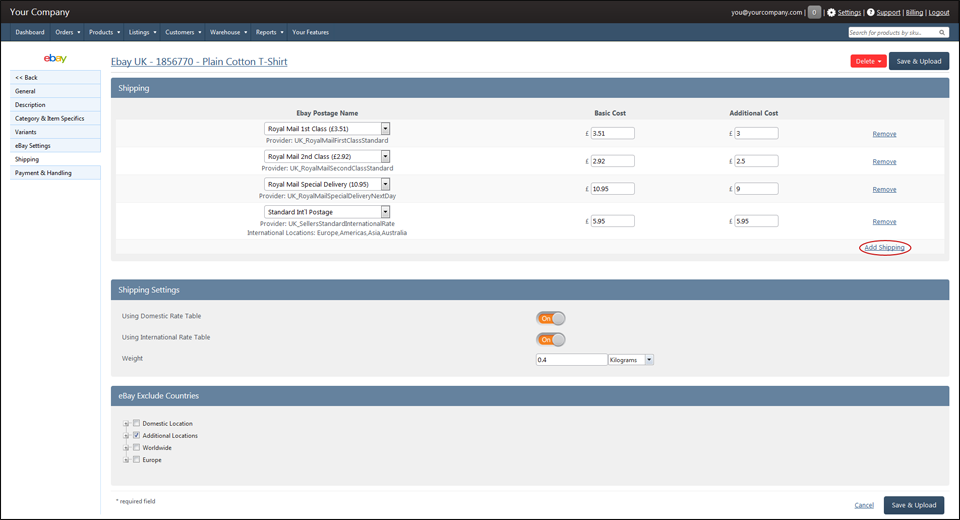Open Ebay UK Plain Cotton T-Shirt title link
The height and width of the screenshot is (520, 960).
(x=199, y=62)
